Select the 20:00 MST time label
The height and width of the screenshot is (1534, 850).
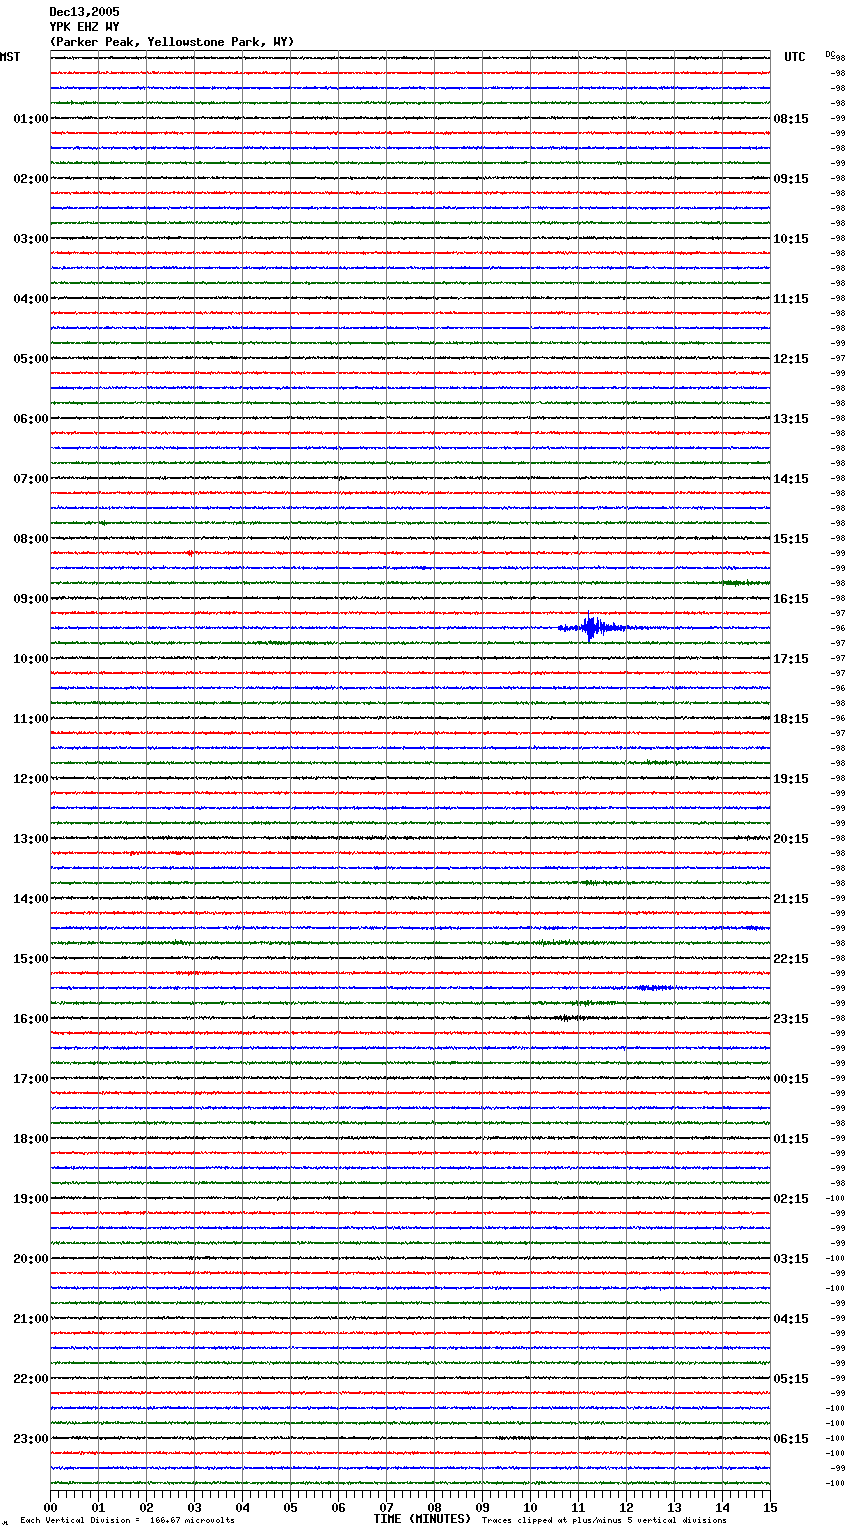point(30,1259)
